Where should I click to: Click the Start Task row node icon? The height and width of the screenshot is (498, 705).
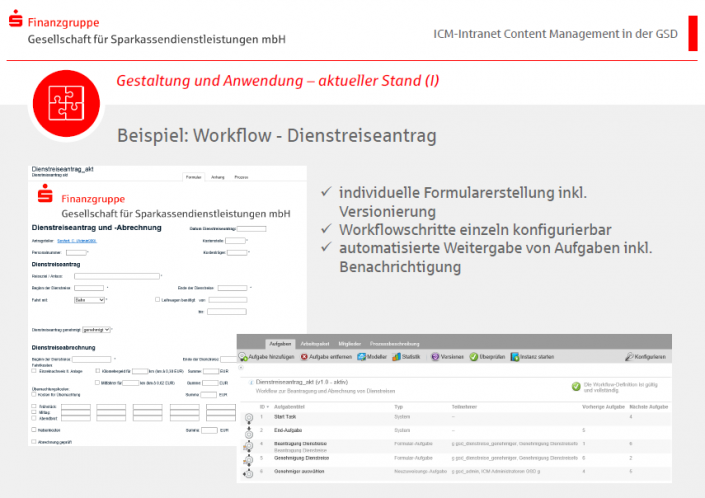click(x=249, y=418)
